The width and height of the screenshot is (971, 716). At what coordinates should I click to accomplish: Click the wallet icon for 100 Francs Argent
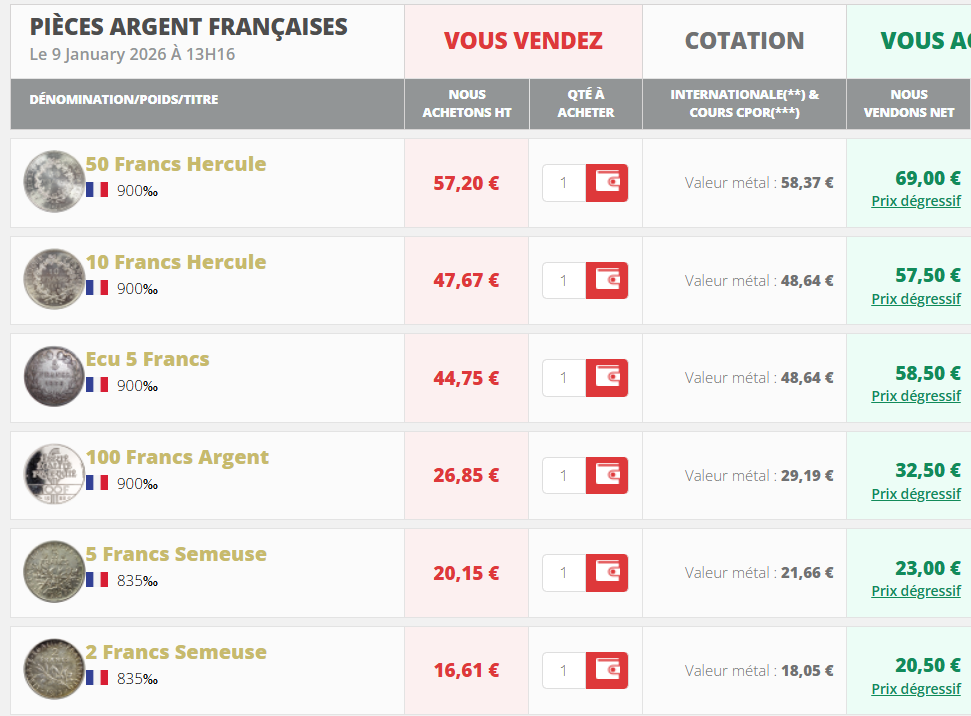pos(606,475)
